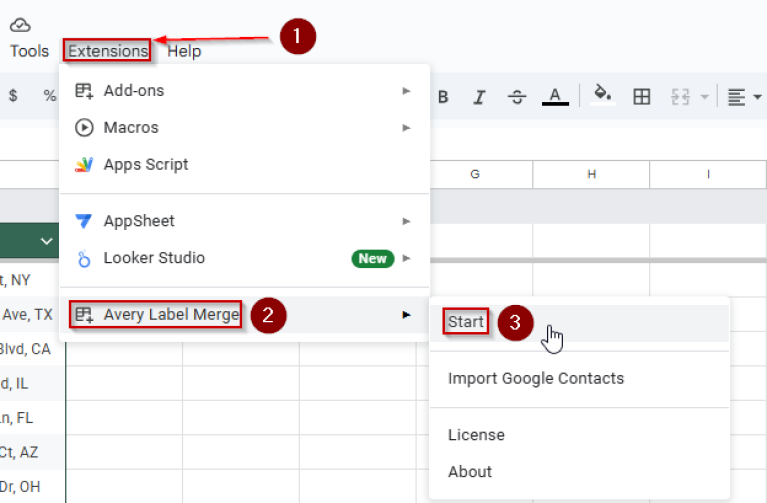This screenshot has height=503, width=767.
Task: Open the Help menu
Action: coord(184,51)
